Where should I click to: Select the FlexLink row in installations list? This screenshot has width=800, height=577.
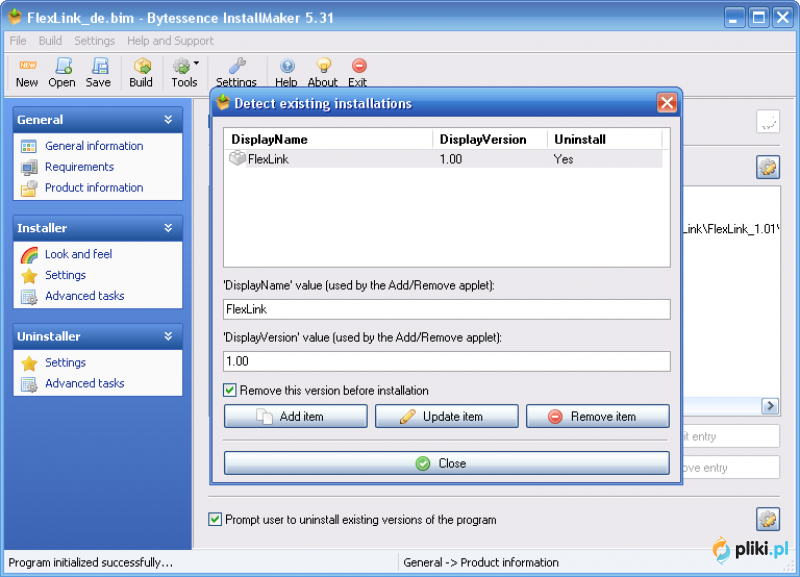coord(444,159)
